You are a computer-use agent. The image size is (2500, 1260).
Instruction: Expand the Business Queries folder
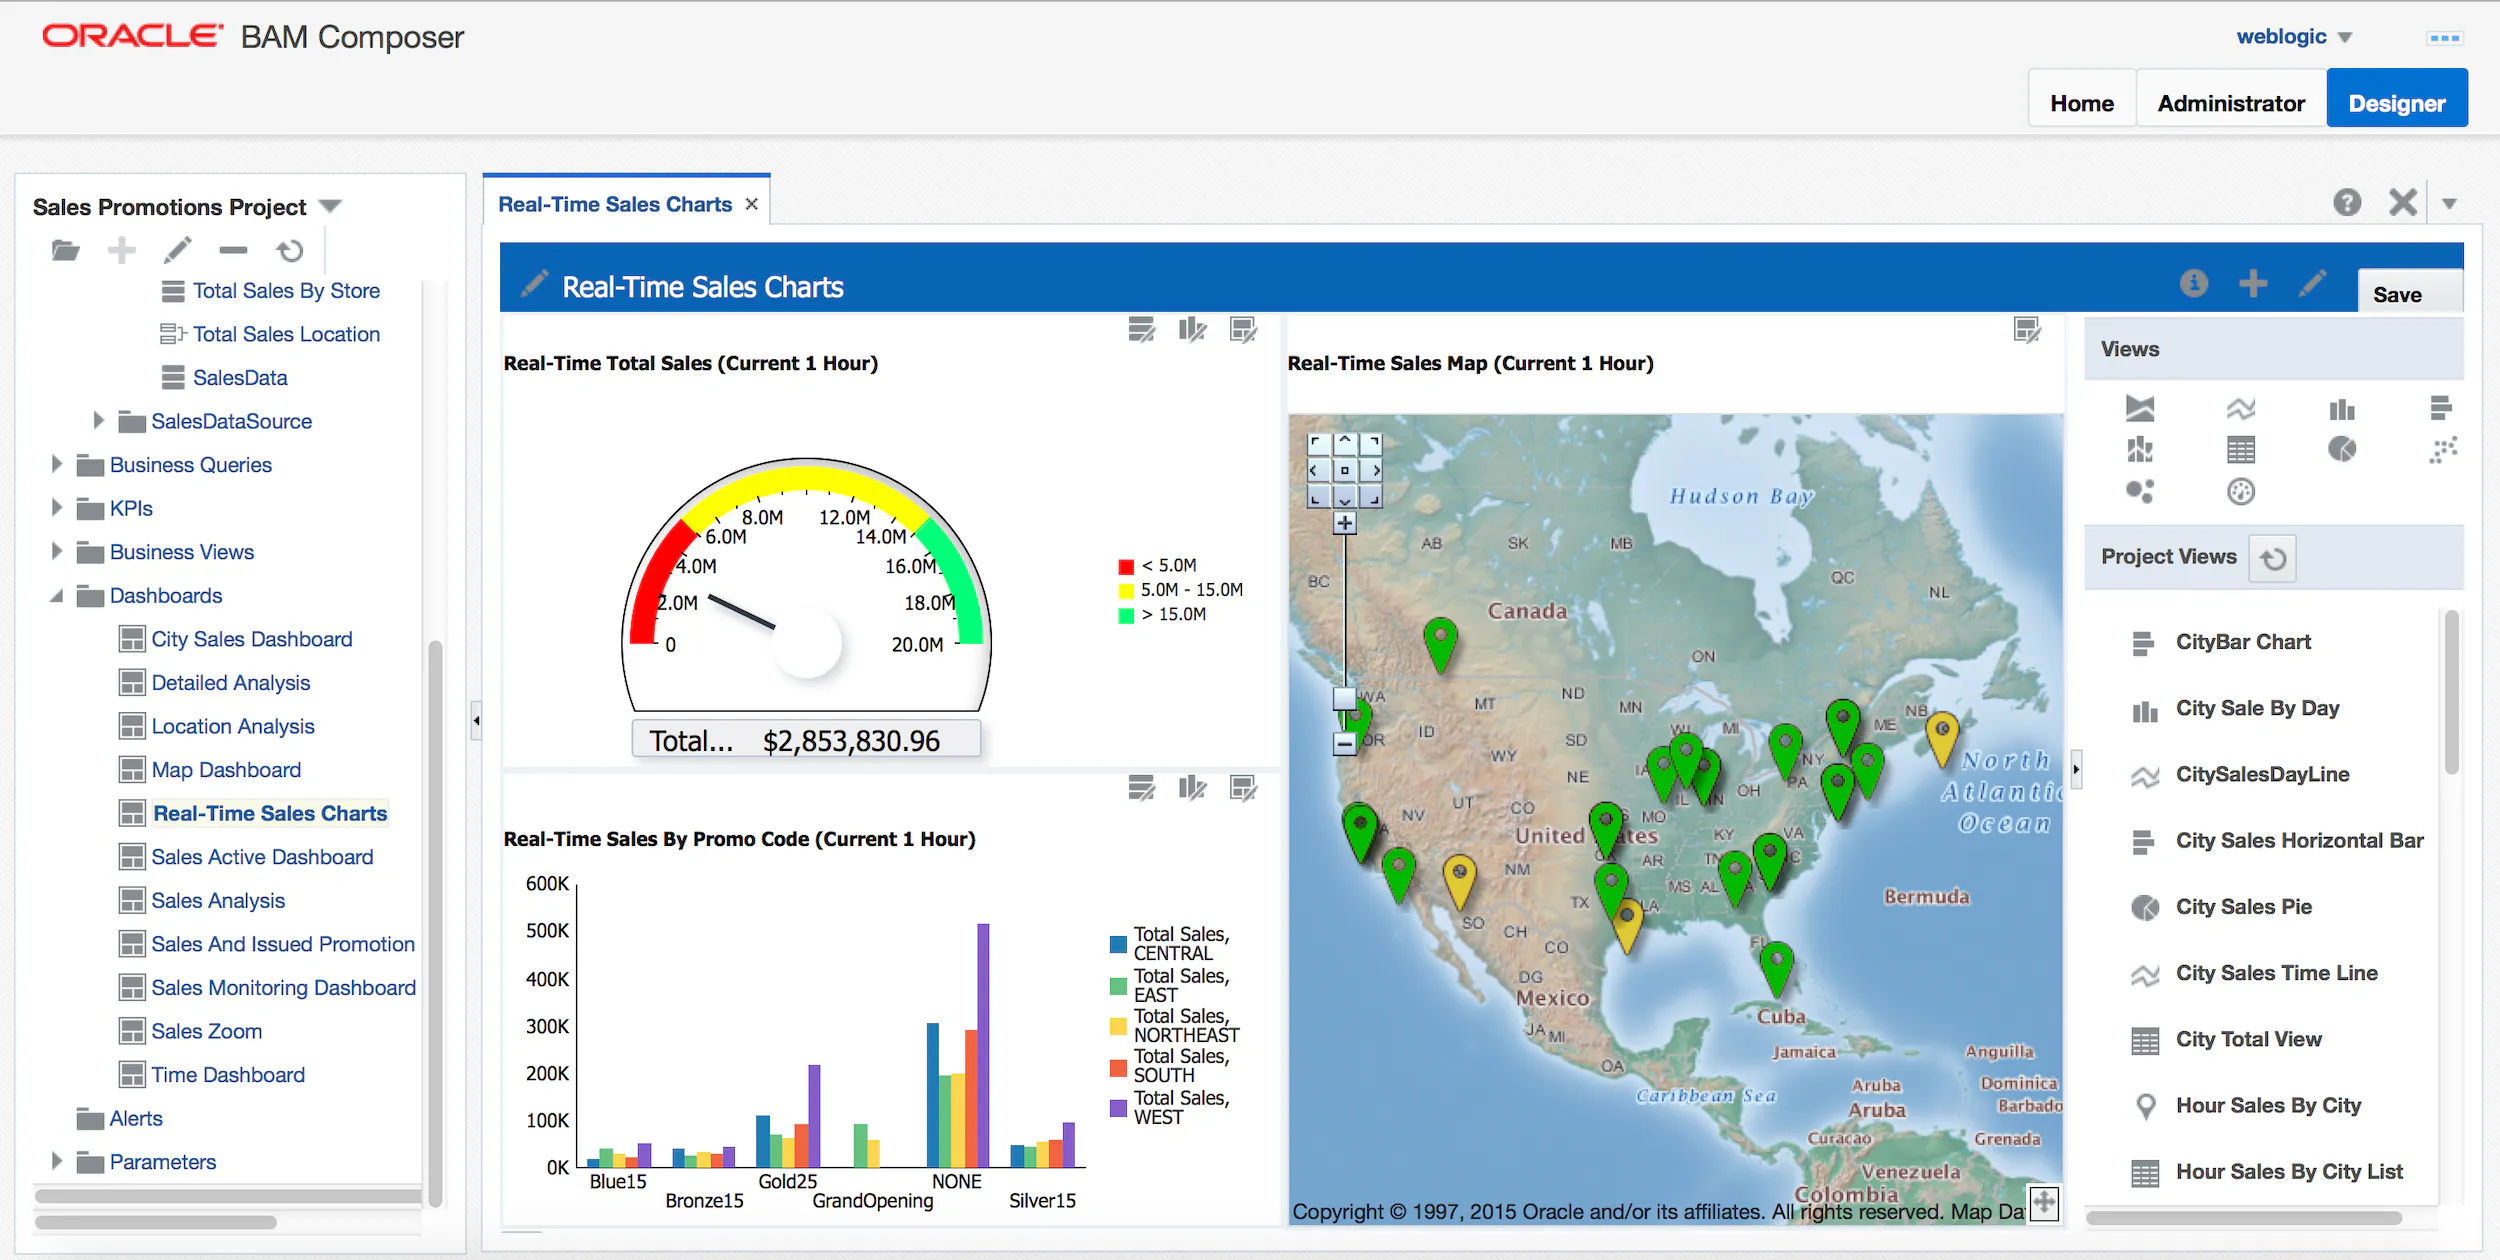(x=57, y=464)
